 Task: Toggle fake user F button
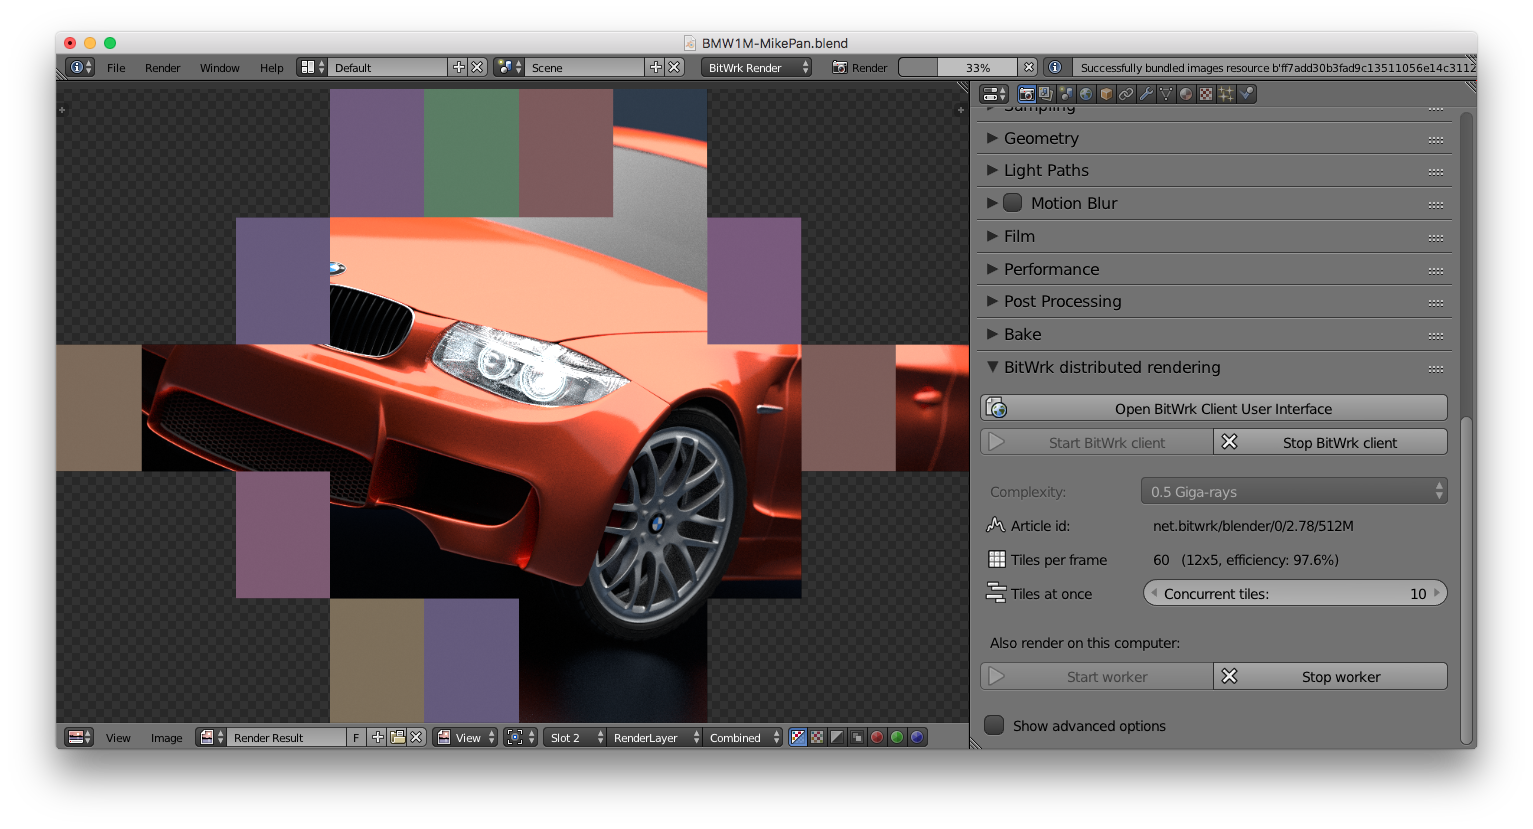click(x=356, y=737)
